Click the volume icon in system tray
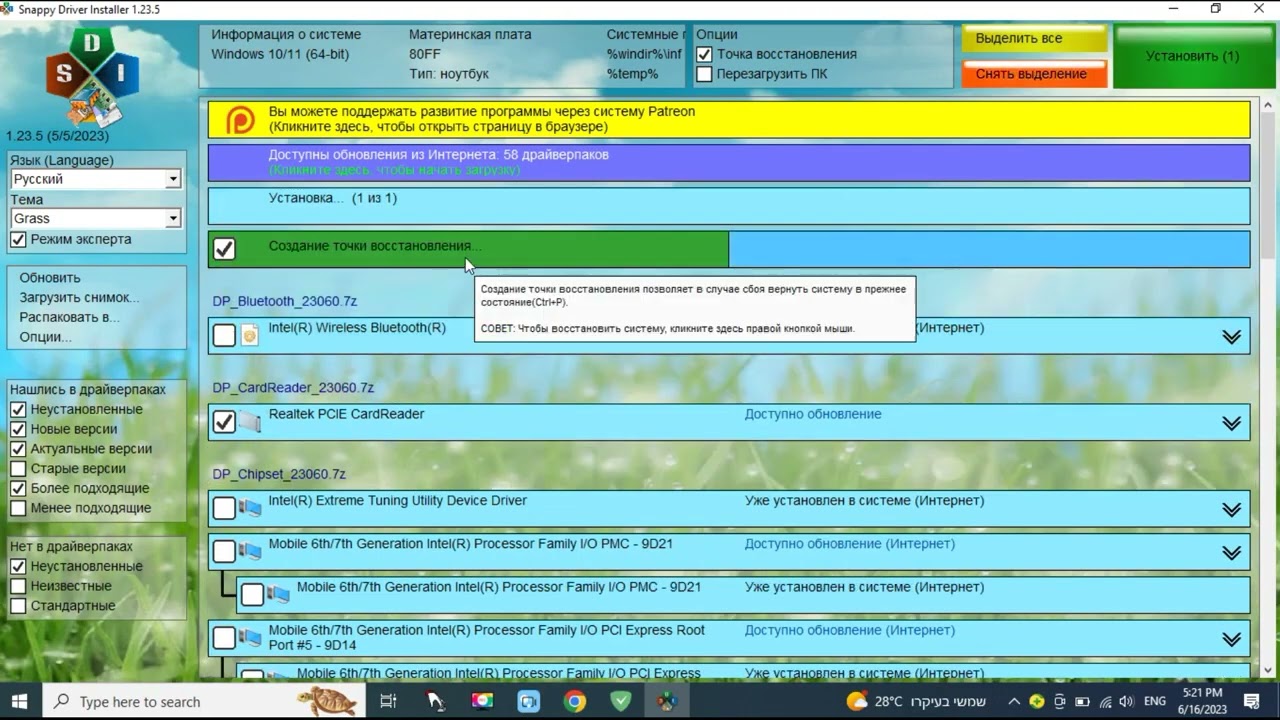Image resolution: width=1280 pixels, height=720 pixels. pos(1126,702)
